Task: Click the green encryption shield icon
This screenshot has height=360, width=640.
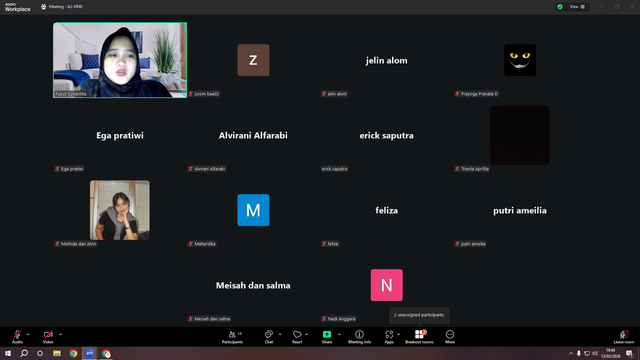Action: tap(560, 7)
